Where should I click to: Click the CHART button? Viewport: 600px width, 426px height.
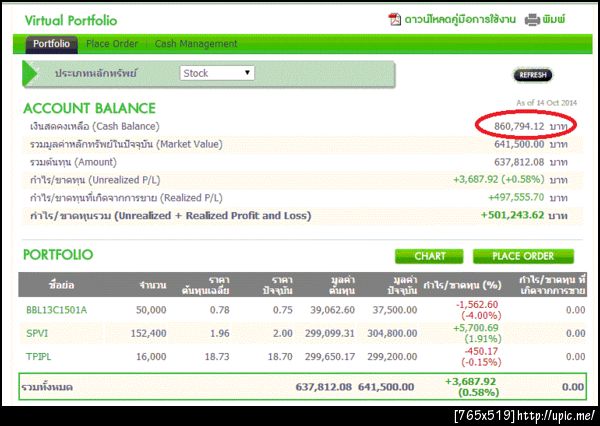click(x=429, y=256)
